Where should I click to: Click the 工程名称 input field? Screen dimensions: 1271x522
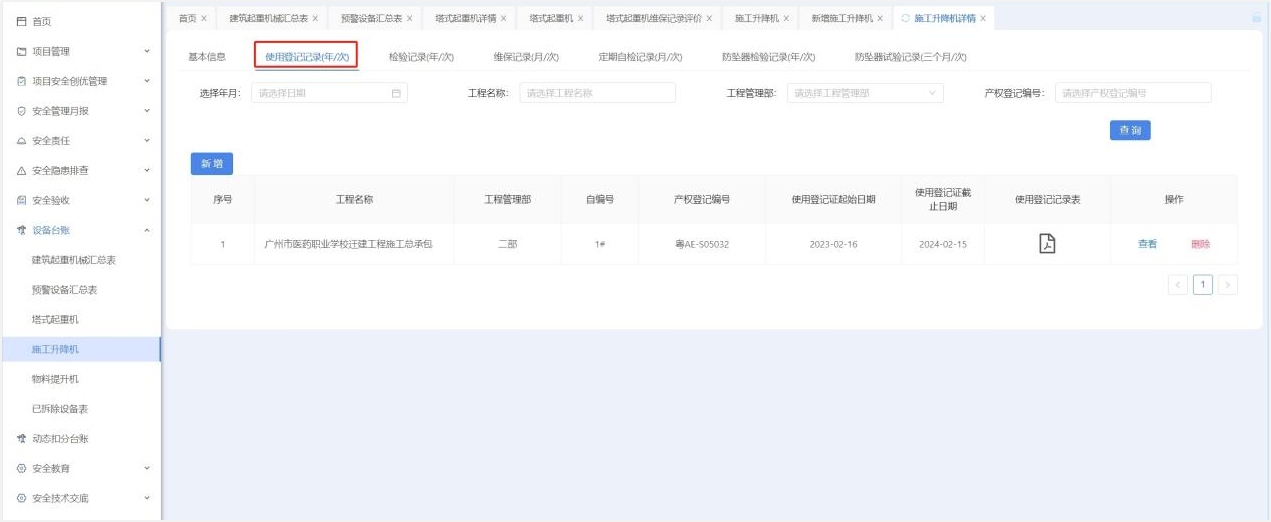click(597, 93)
